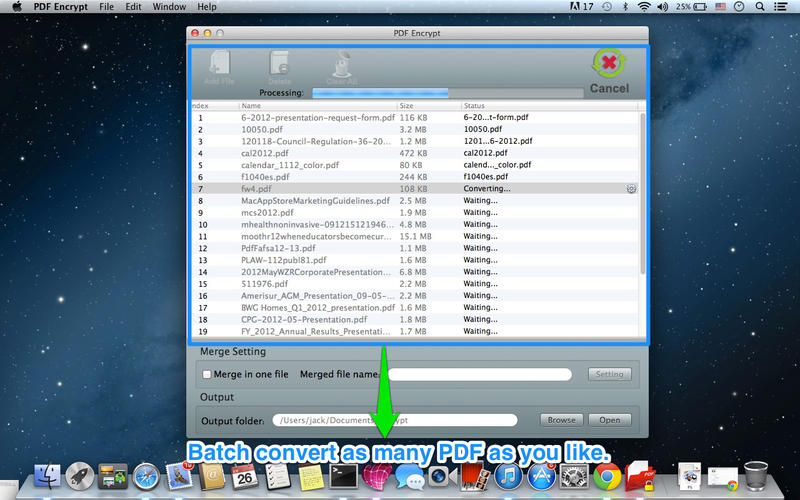Select the mcs2012.pdf row
Viewport: 800px width, 500px height.
pos(415,213)
